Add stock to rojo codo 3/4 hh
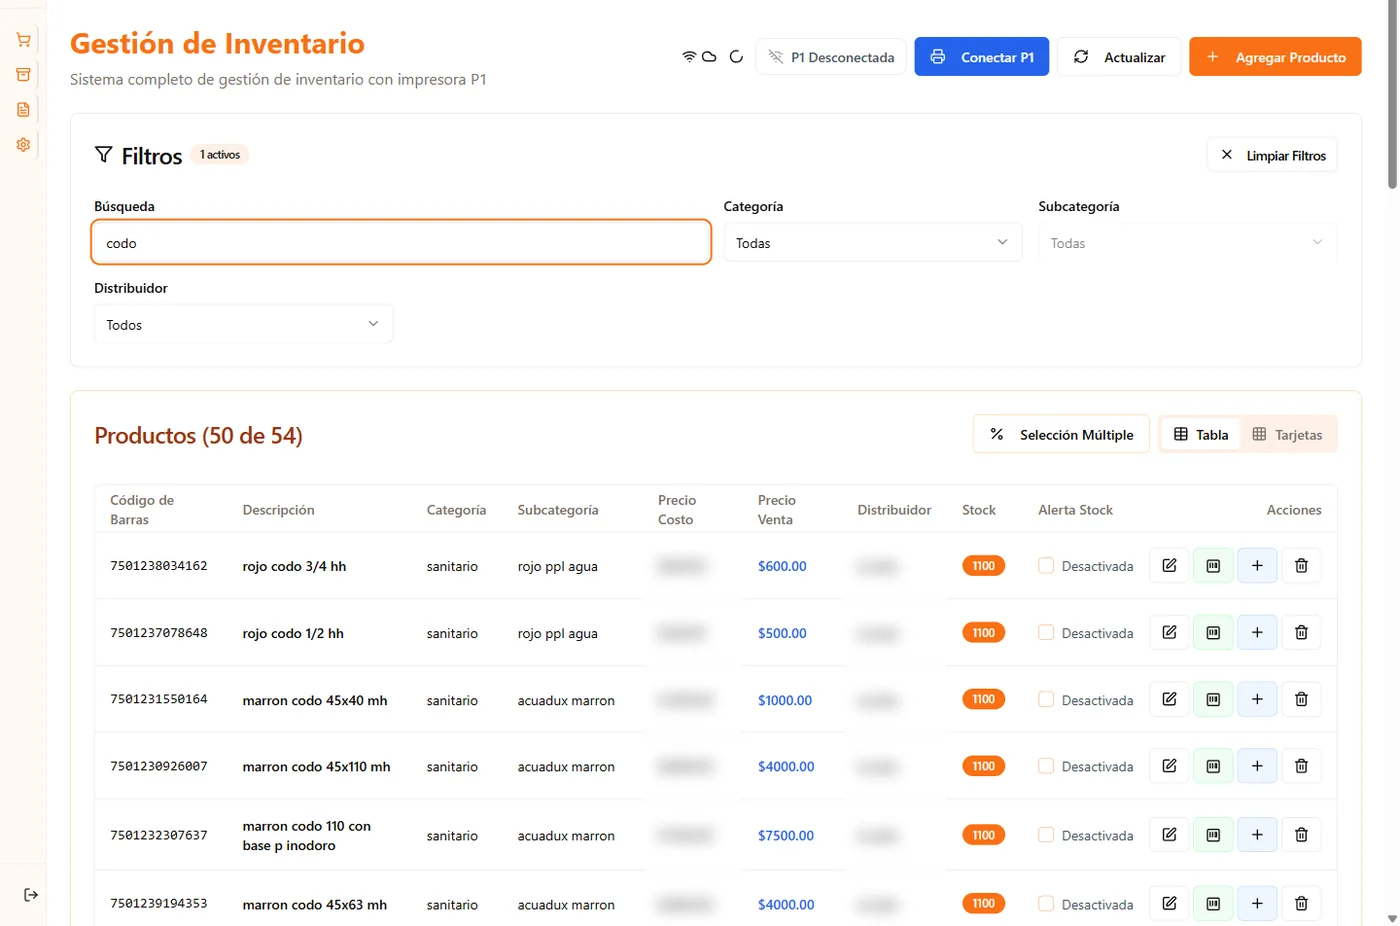This screenshot has width=1400, height=926. pyautogui.click(x=1257, y=566)
